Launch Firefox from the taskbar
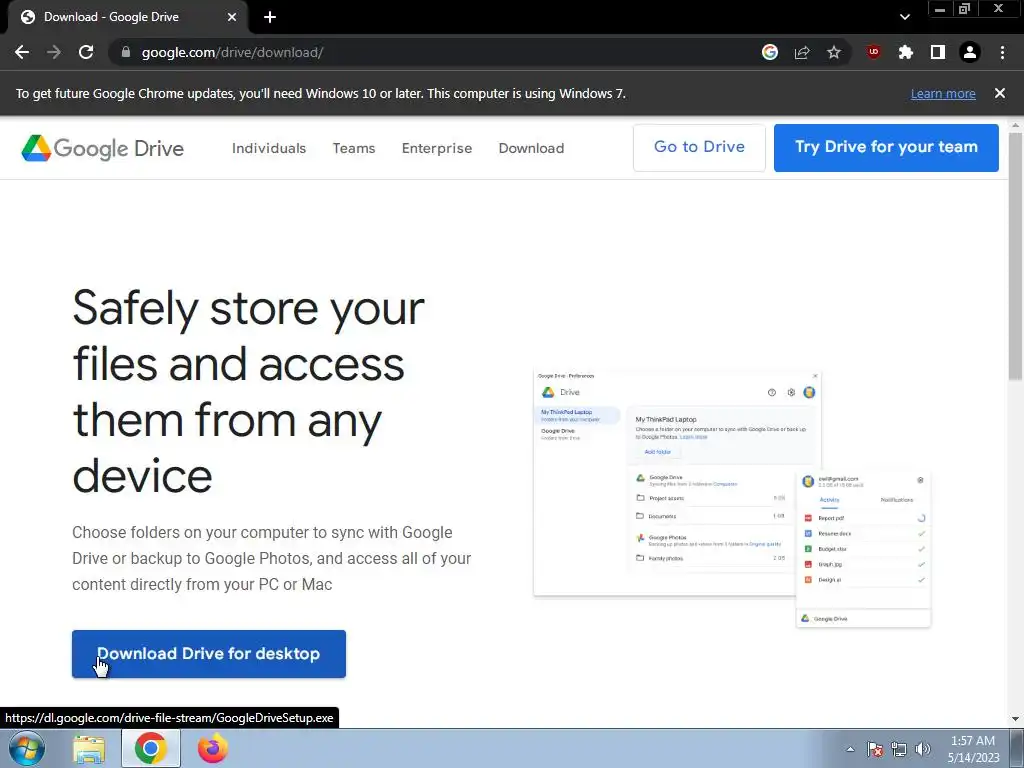 [213, 748]
